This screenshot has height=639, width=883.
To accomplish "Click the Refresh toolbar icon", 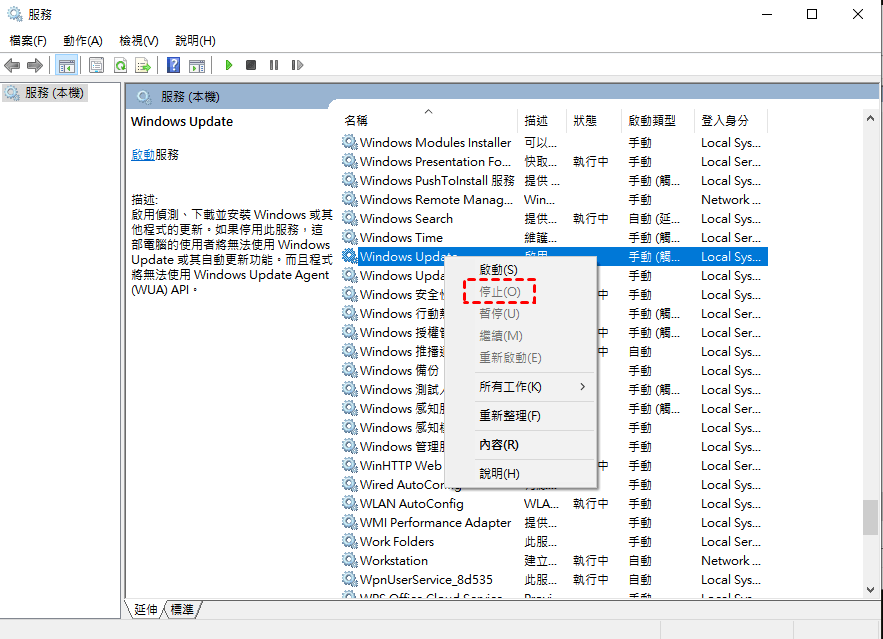I will coord(120,65).
